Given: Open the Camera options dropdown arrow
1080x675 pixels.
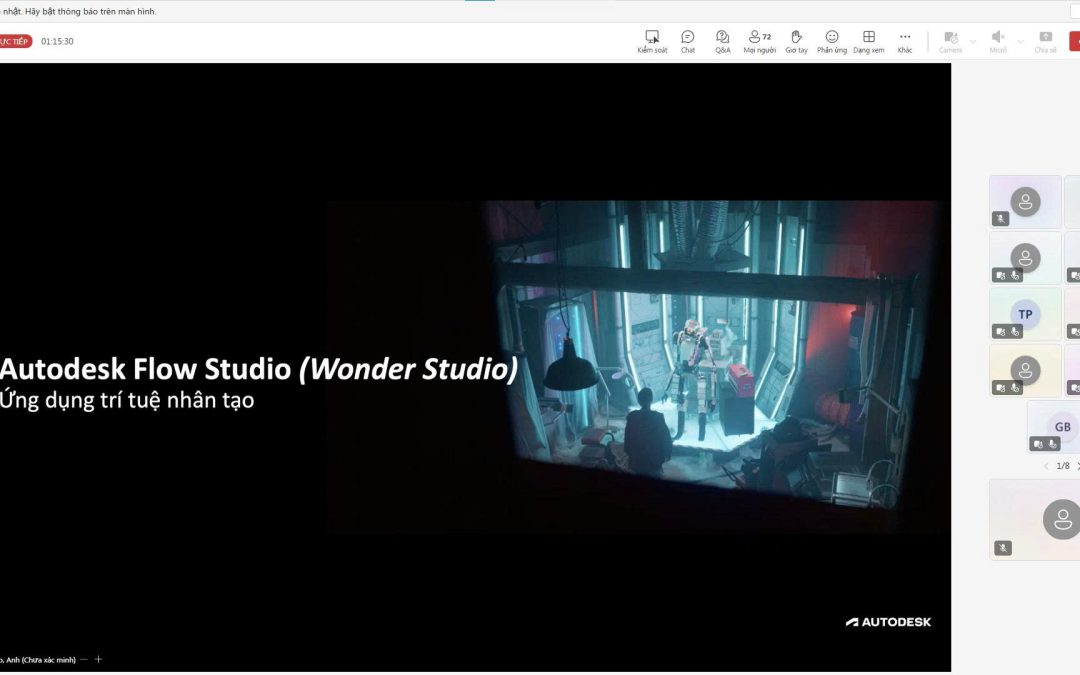Looking at the screenshot, I should [x=973, y=42].
